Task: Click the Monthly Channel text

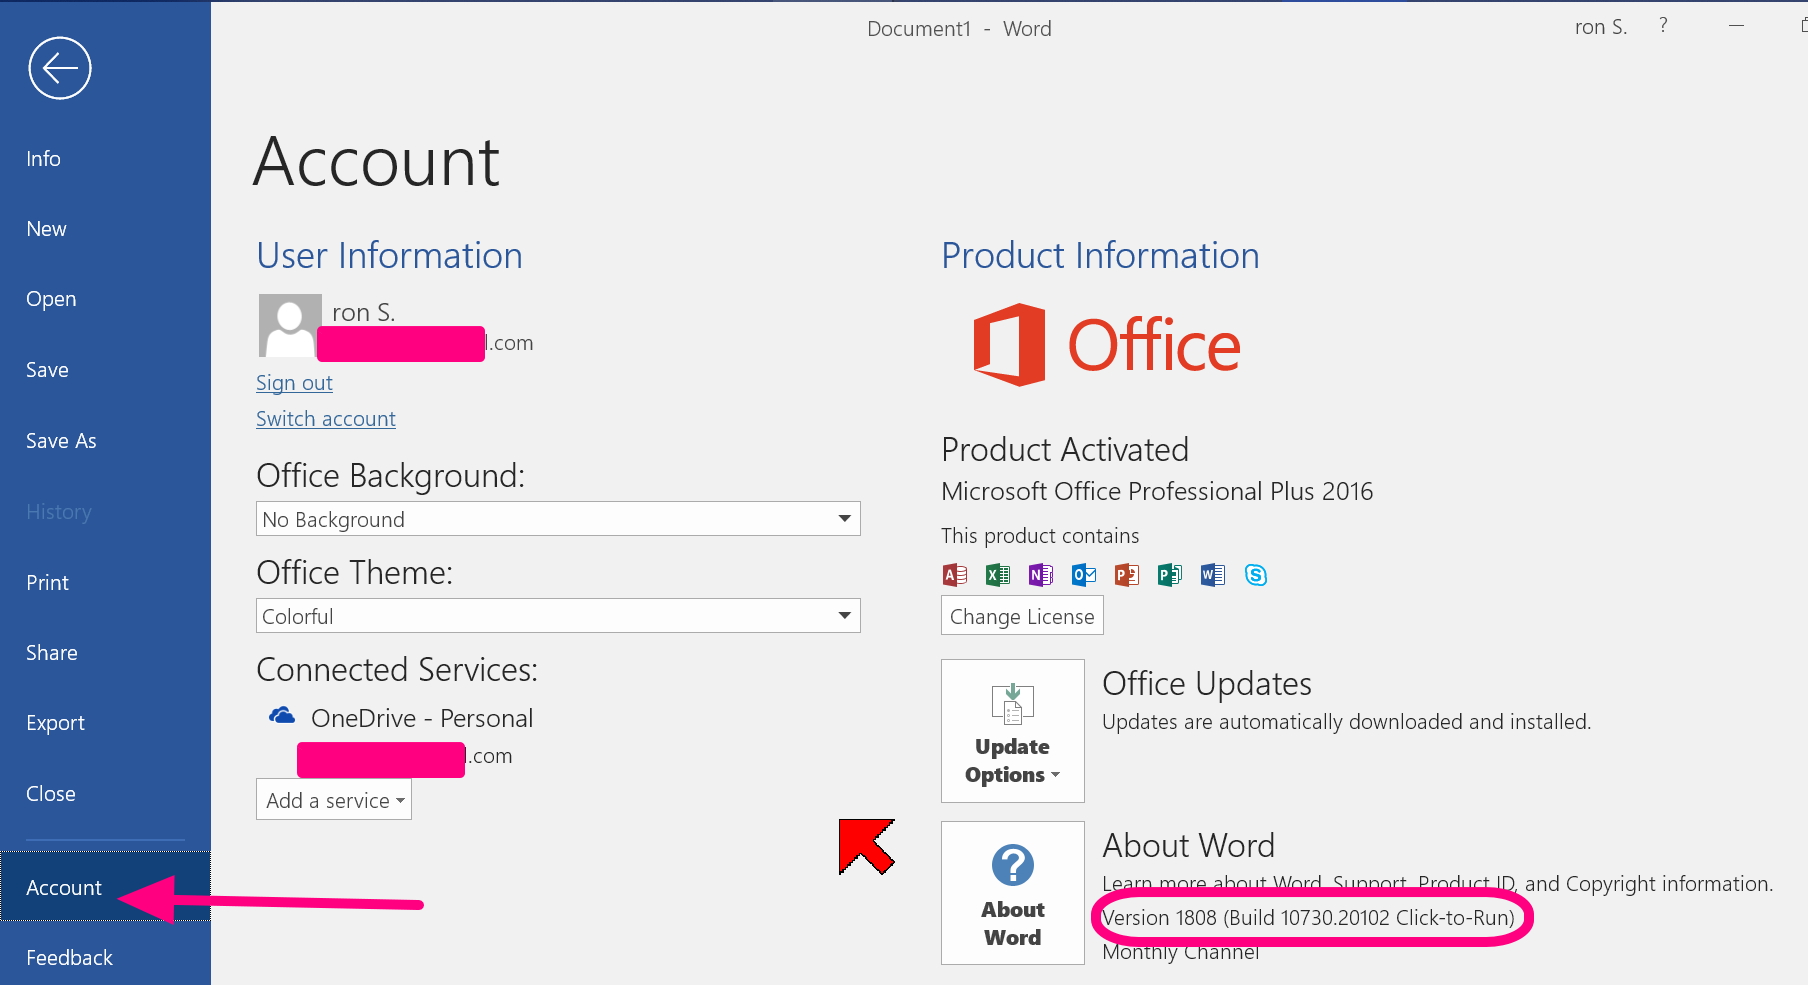Action: click(1180, 952)
